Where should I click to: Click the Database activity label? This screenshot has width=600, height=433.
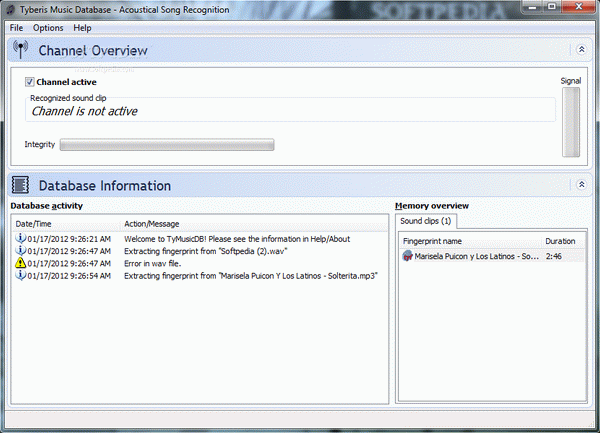47,206
